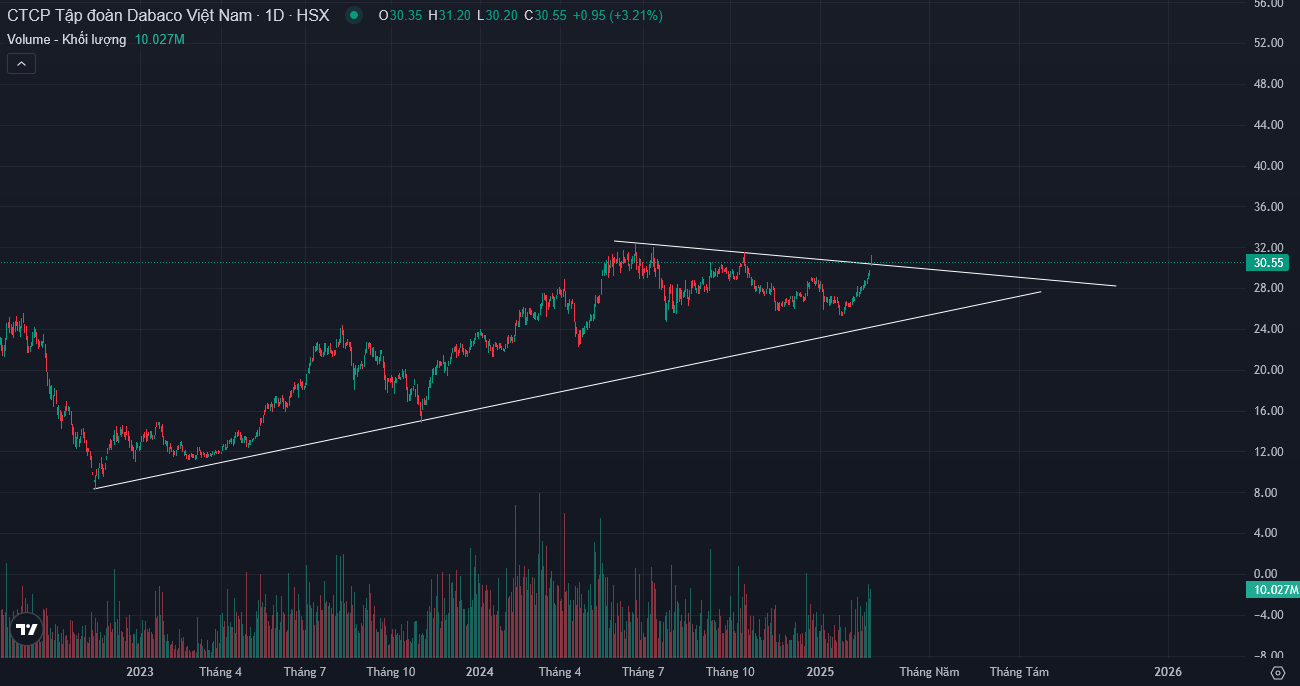This screenshot has height=686, width=1300.
Task: Click the TradingView logo
Action: coord(26,630)
